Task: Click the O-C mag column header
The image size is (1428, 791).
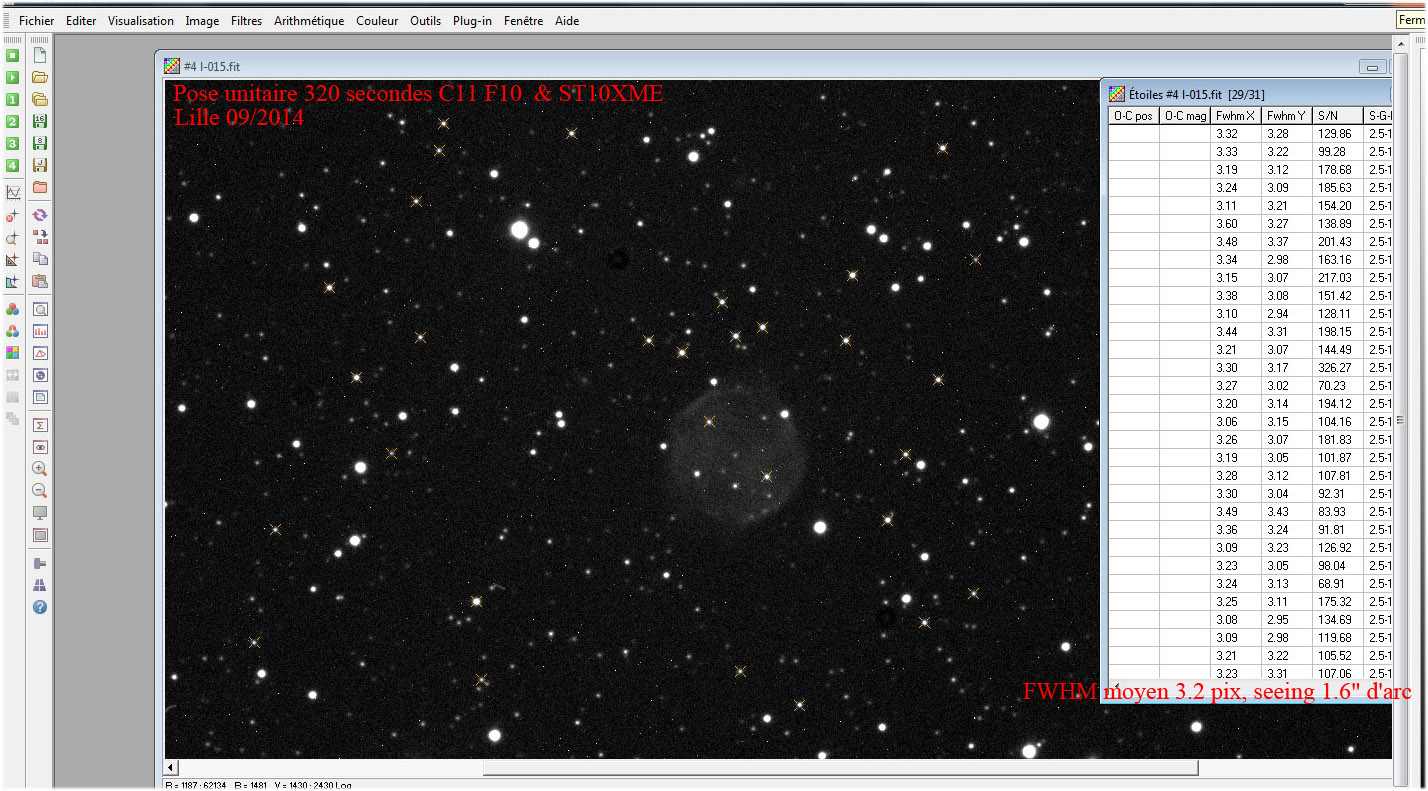Action: point(1185,116)
